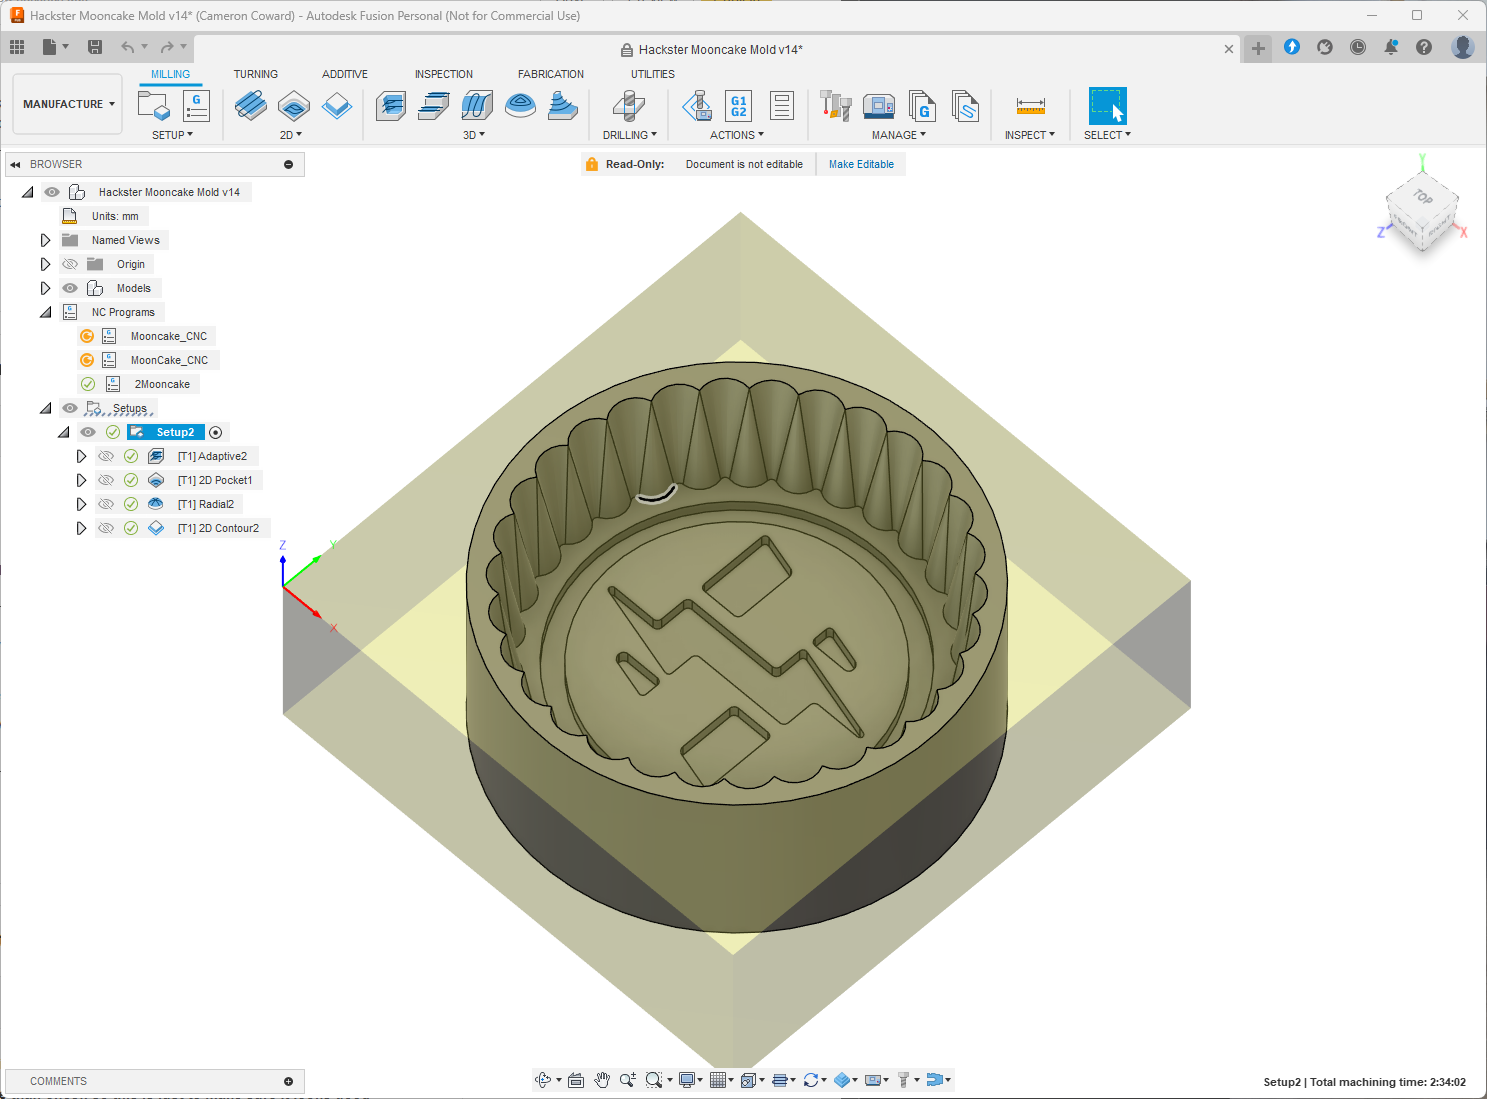1487x1099 pixels.
Task: Click the Zoom magnifier with plus-minus
Action: [628, 1080]
